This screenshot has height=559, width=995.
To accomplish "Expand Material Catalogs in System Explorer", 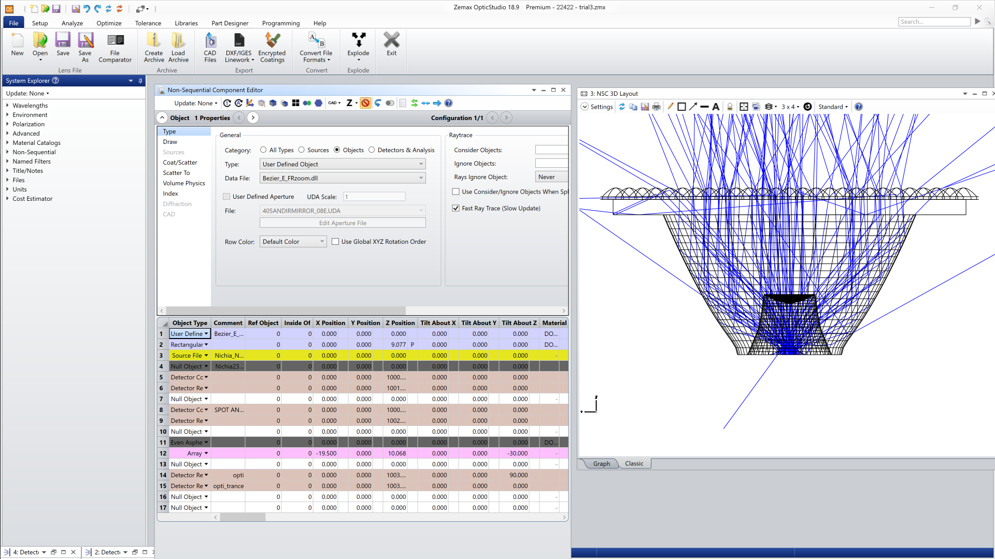I will pyautogui.click(x=8, y=143).
